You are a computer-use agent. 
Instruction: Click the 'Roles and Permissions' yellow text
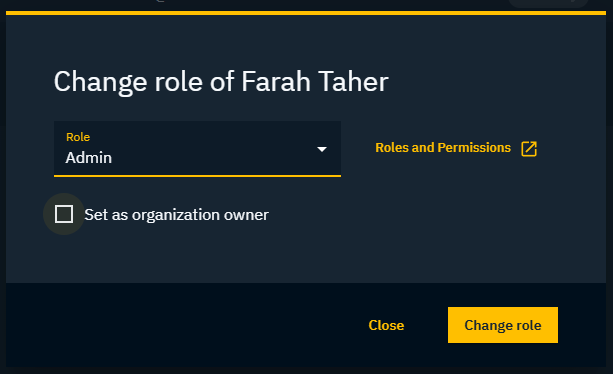tap(443, 148)
